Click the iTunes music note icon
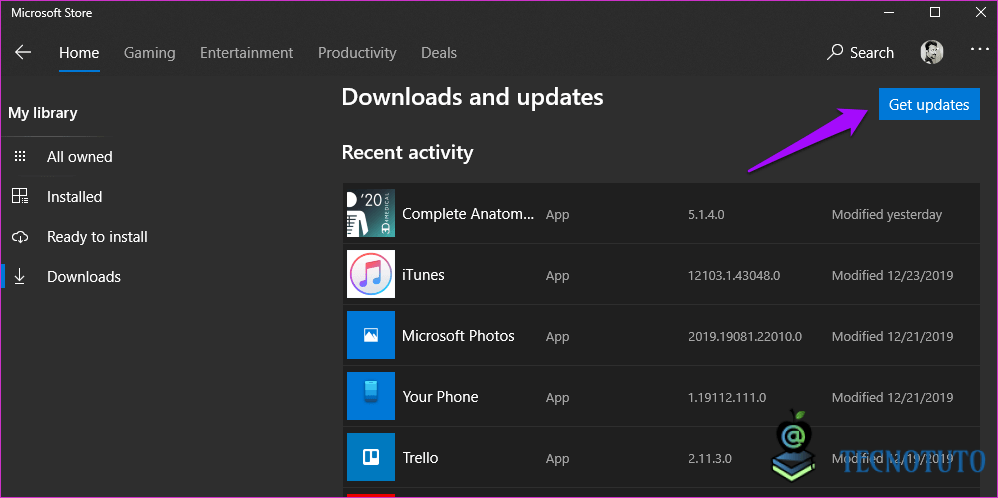This screenshot has height=498, width=998. 370,274
